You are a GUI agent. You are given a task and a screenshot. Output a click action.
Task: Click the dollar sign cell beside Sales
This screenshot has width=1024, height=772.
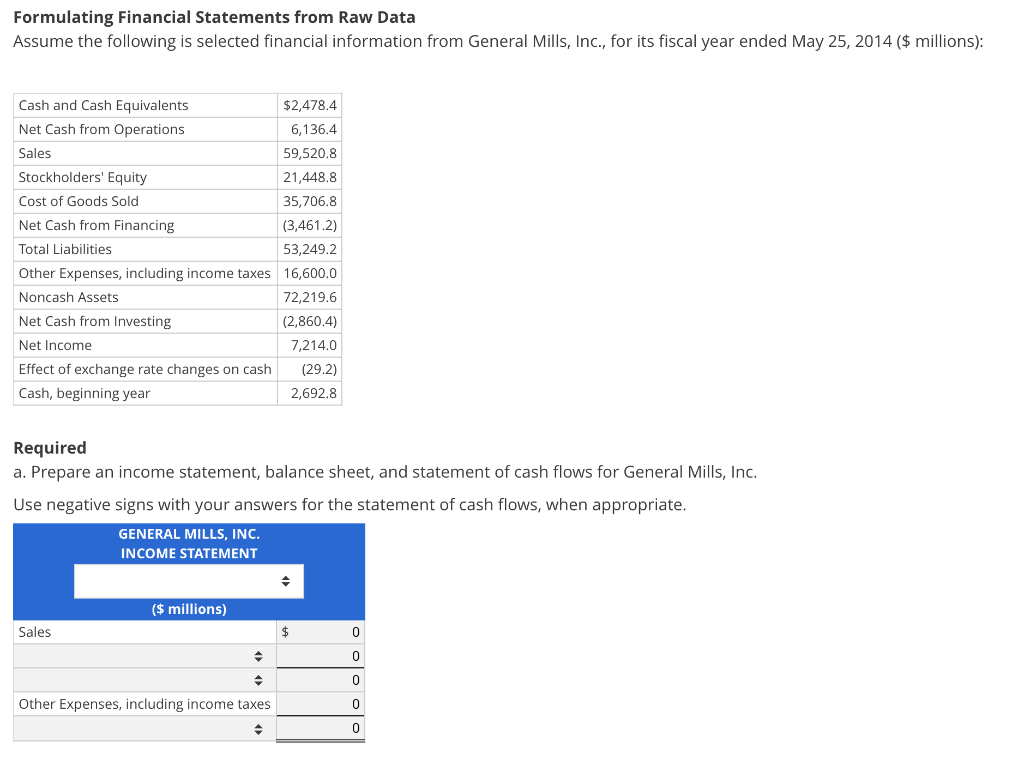pyautogui.click(x=284, y=632)
